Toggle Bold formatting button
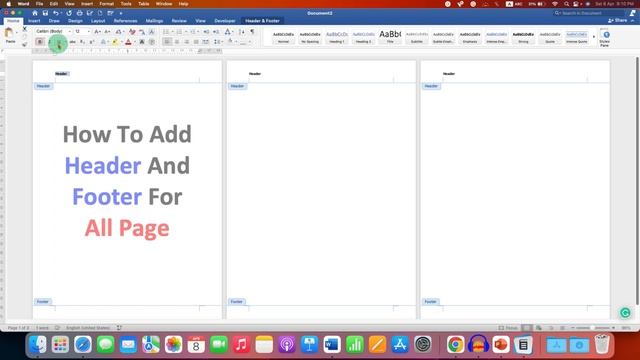 point(40,42)
